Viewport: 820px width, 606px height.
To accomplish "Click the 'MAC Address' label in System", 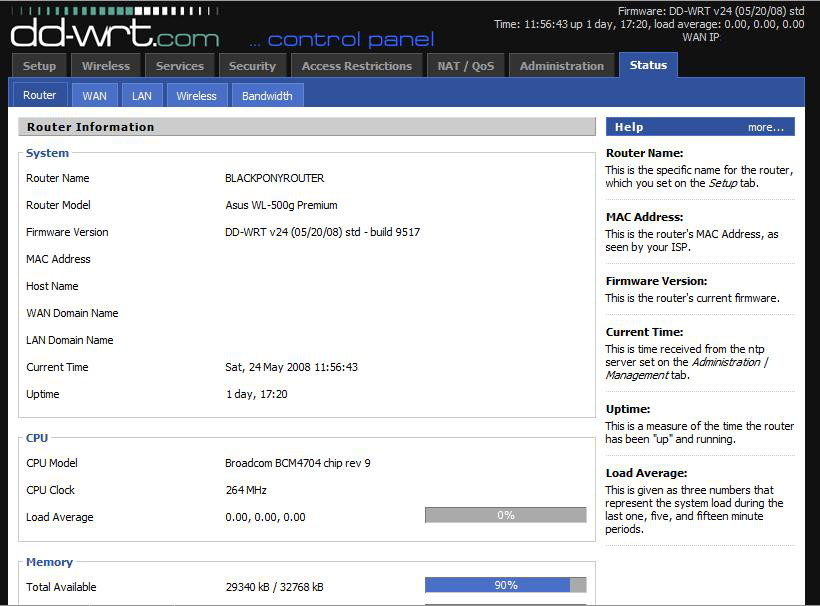I will (58, 259).
